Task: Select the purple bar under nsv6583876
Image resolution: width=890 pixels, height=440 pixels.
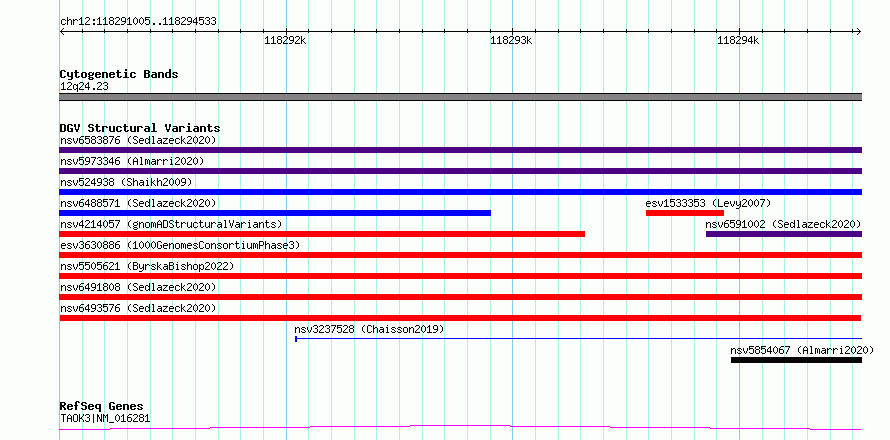Action: [x=460, y=150]
